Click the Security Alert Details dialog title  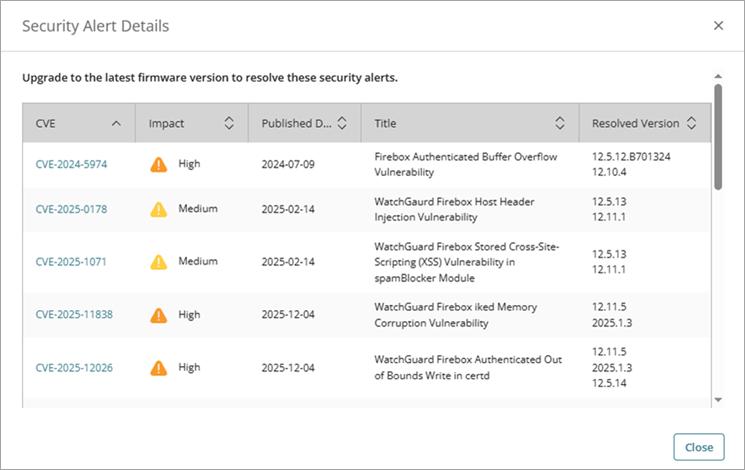tap(96, 26)
